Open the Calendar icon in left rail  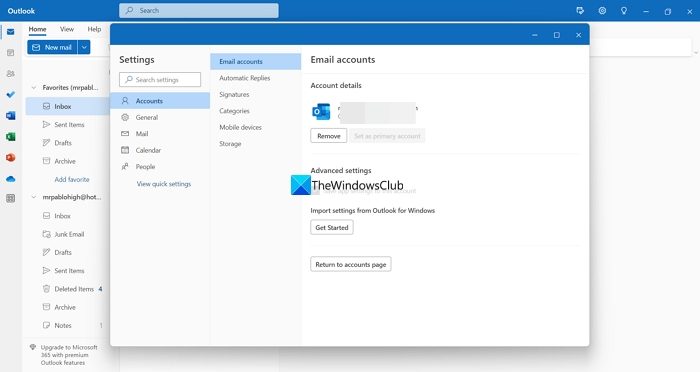[x=11, y=53]
